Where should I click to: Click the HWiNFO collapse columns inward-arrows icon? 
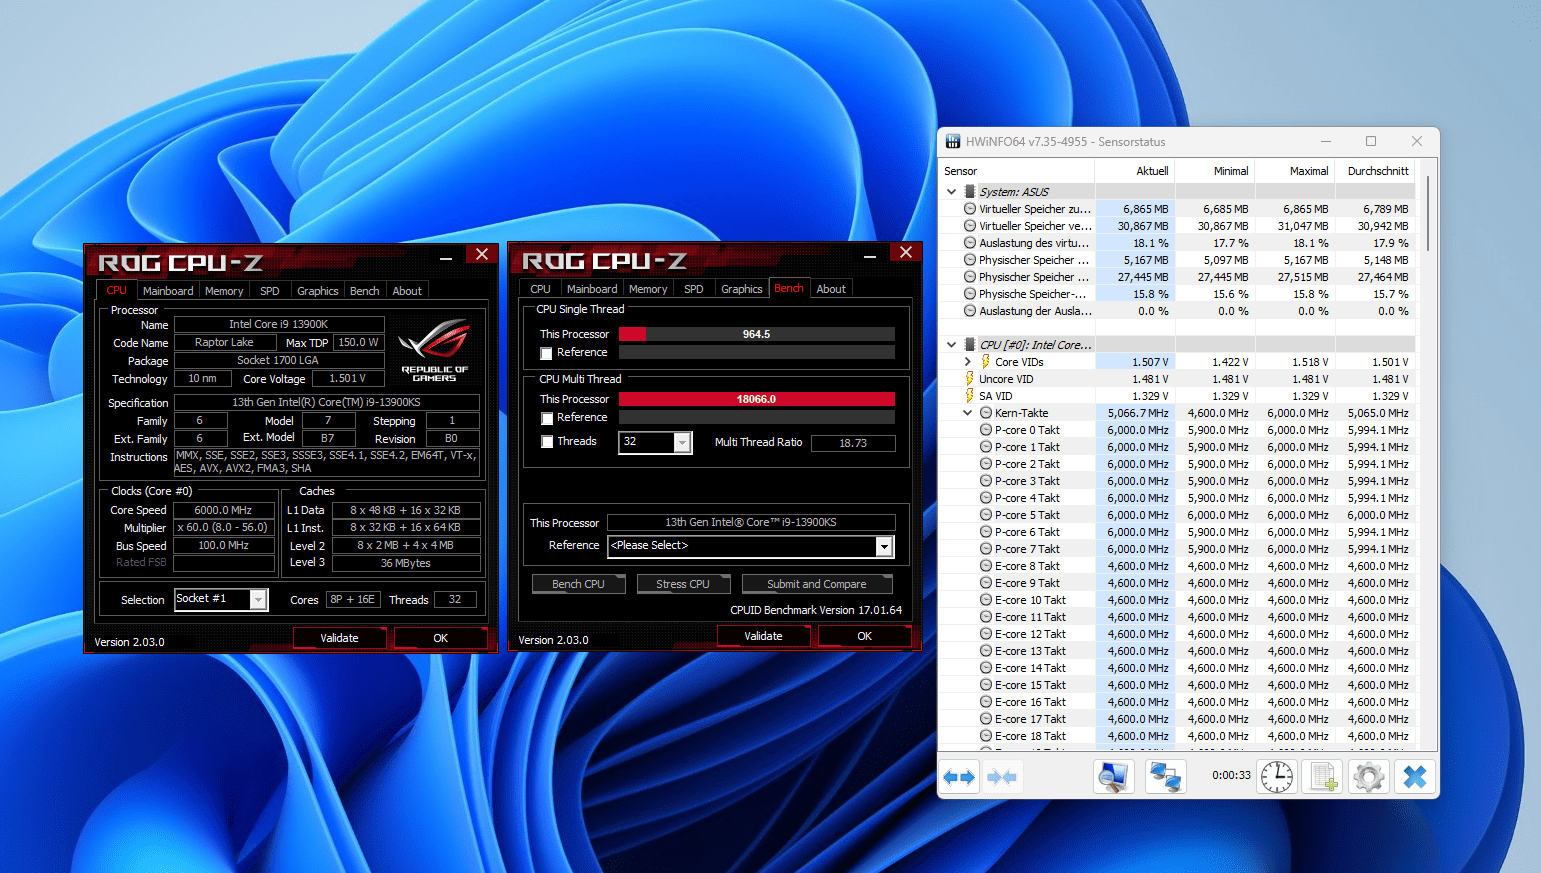[1001, 777]
